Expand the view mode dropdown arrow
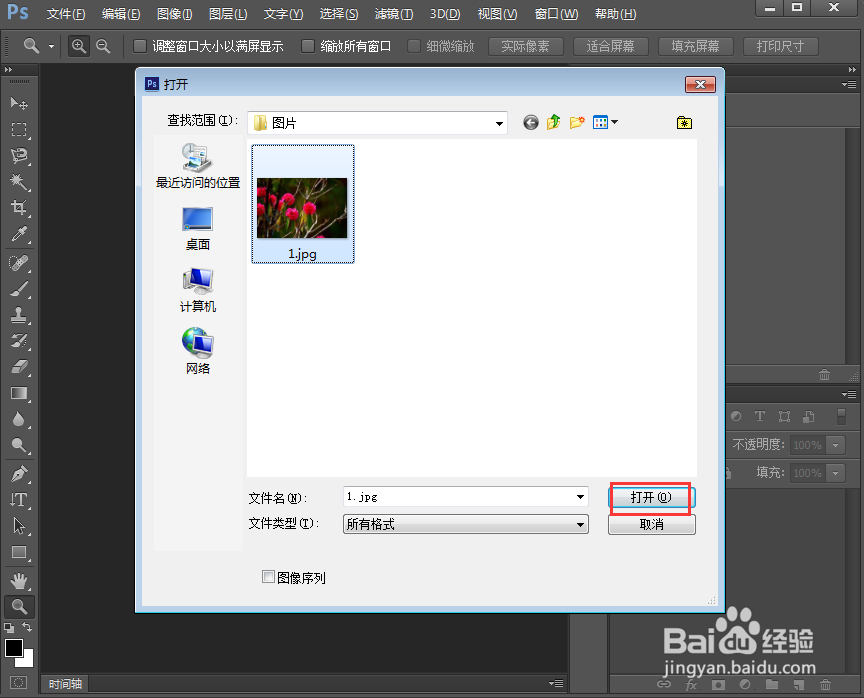The height and width of the screenshot is (698, 864). coord(615,122)
